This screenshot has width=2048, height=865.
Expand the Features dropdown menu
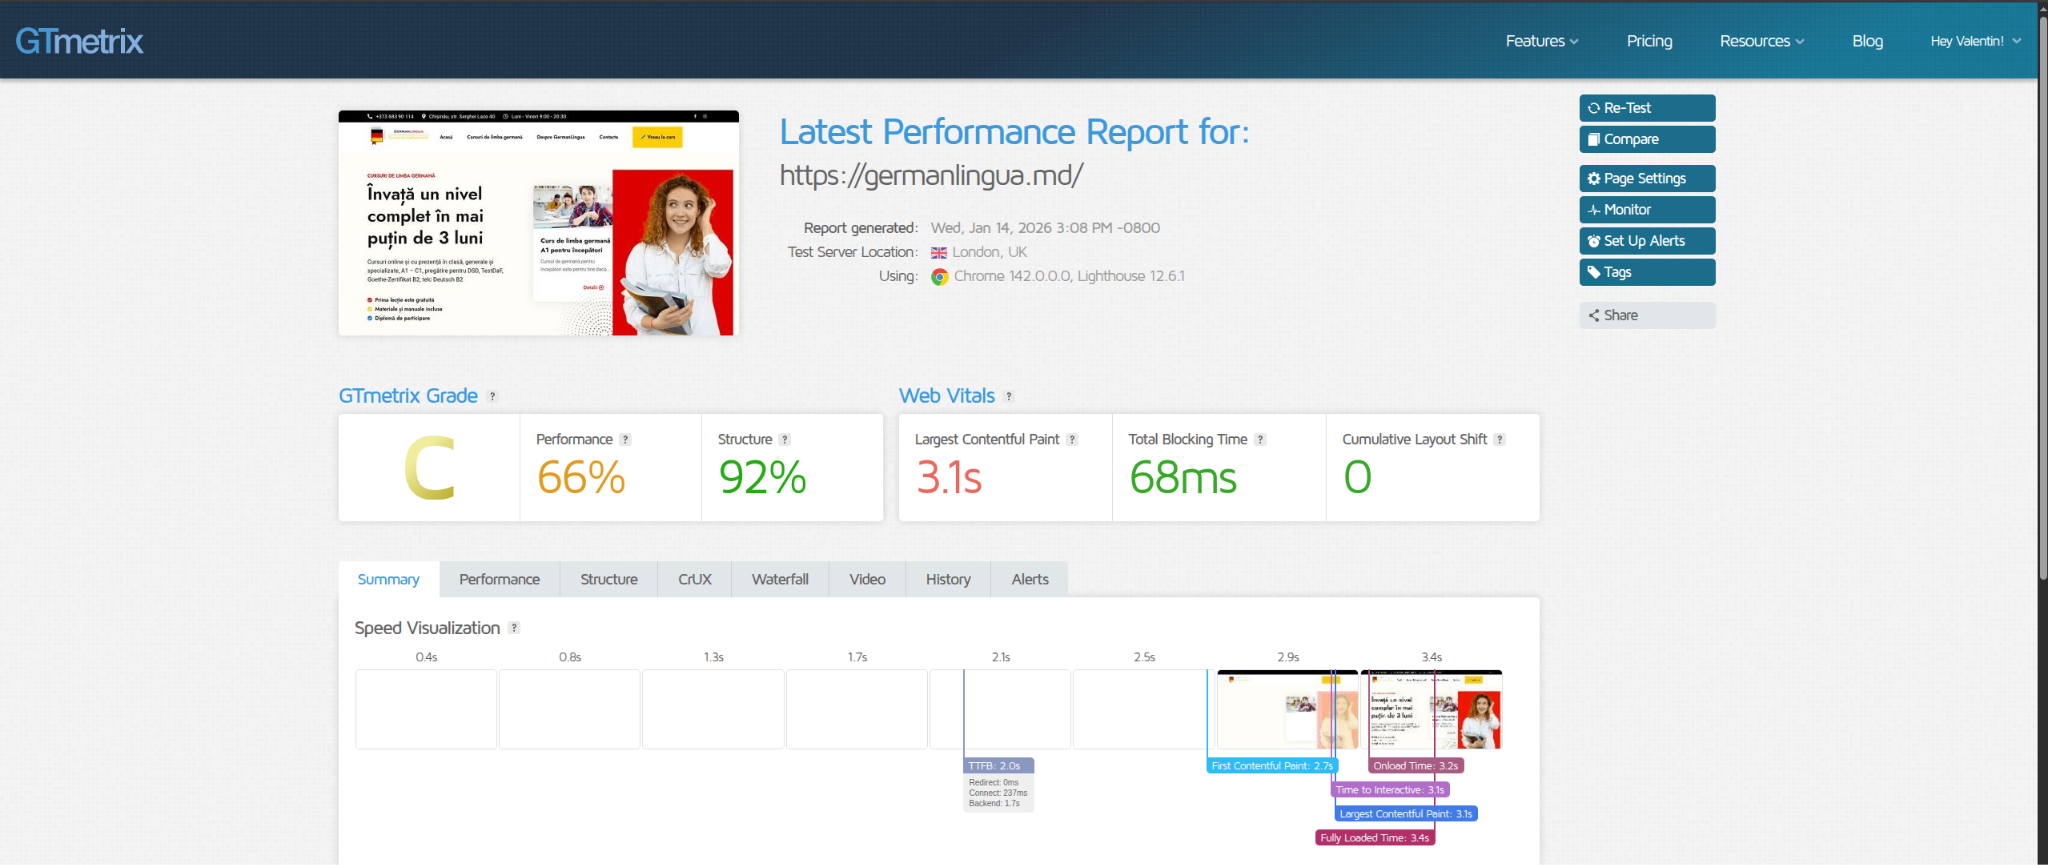point(1541,41)
